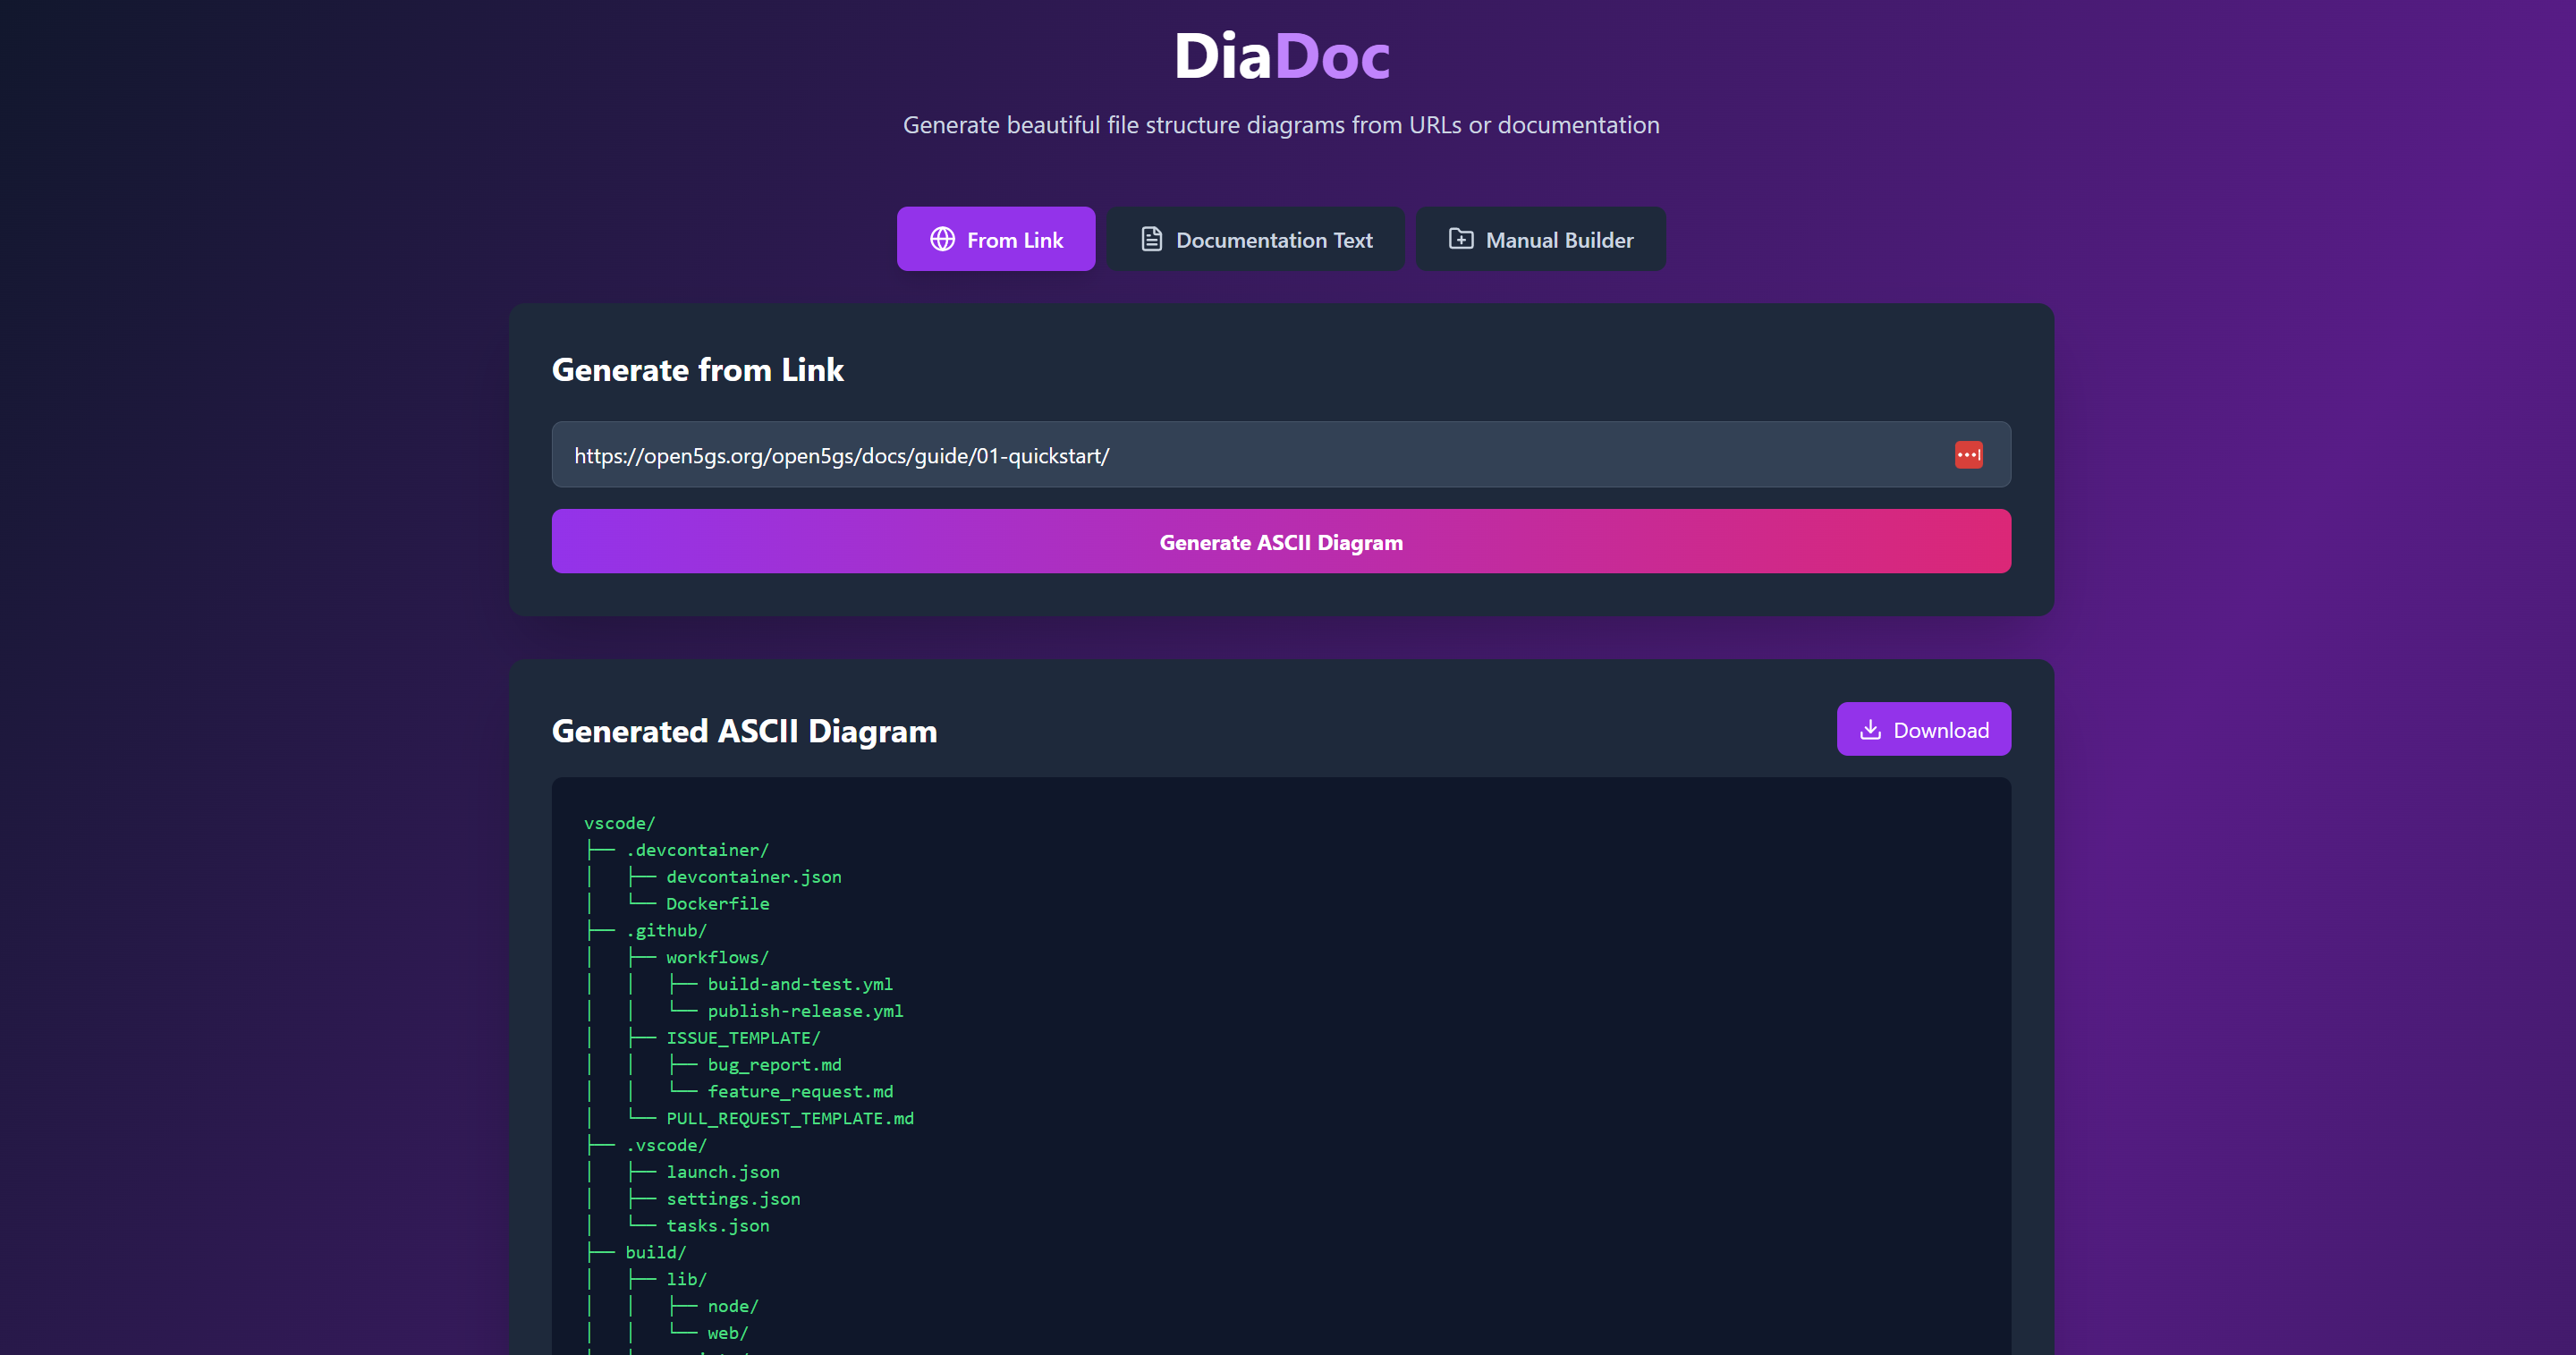This screenshot has height=1355, width=2576.
Task: Click the document icon on Documentation Text tab
Action: coord(1151,239)
